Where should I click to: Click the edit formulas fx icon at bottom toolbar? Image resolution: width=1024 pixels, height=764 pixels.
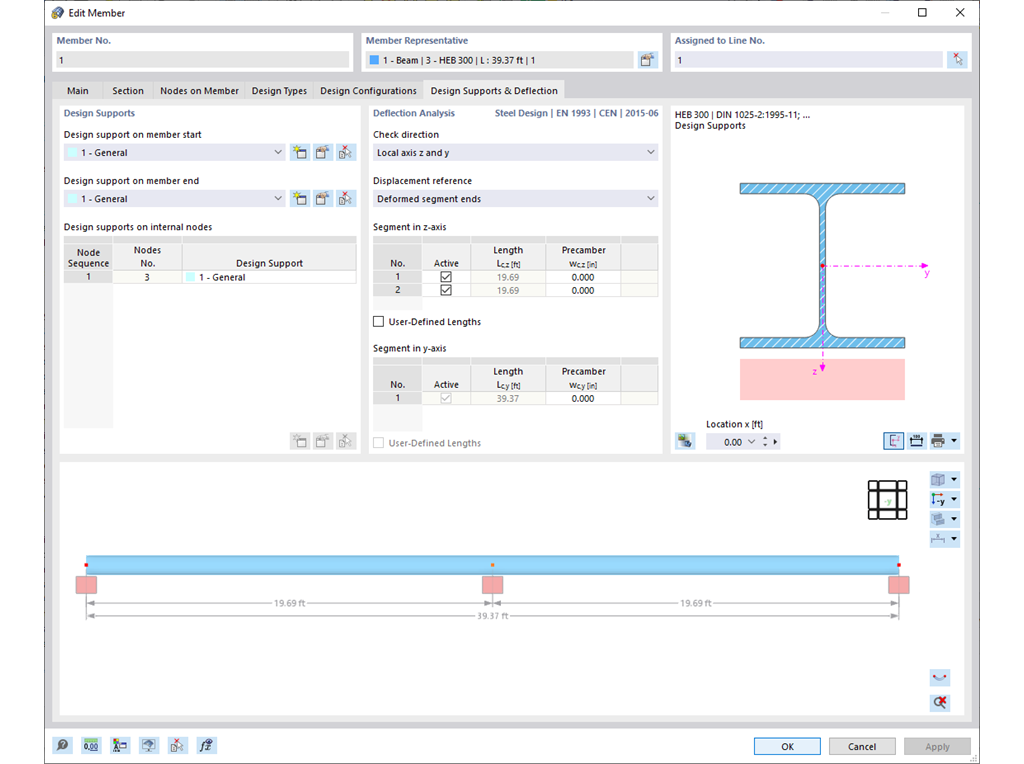(x=207, y=745)
